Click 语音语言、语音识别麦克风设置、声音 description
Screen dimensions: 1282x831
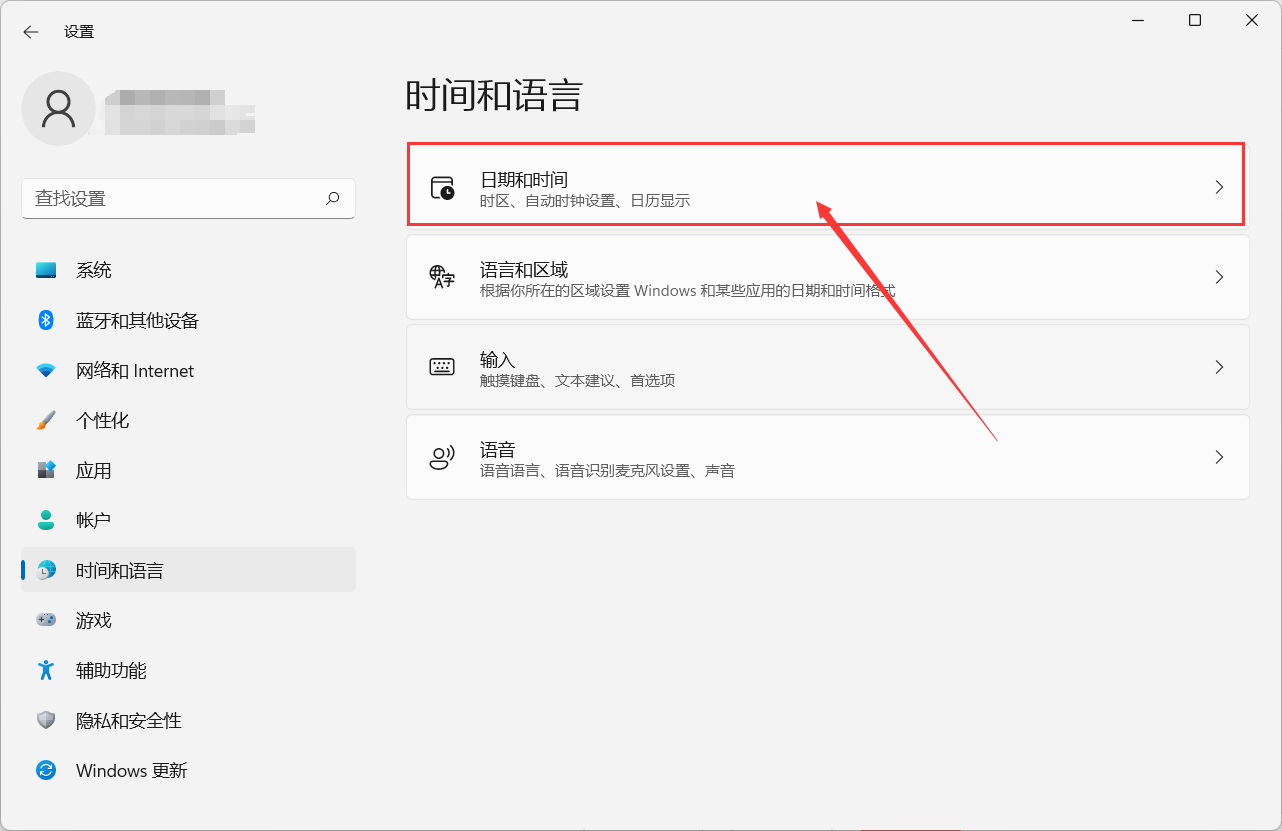[x=607, y=471]
